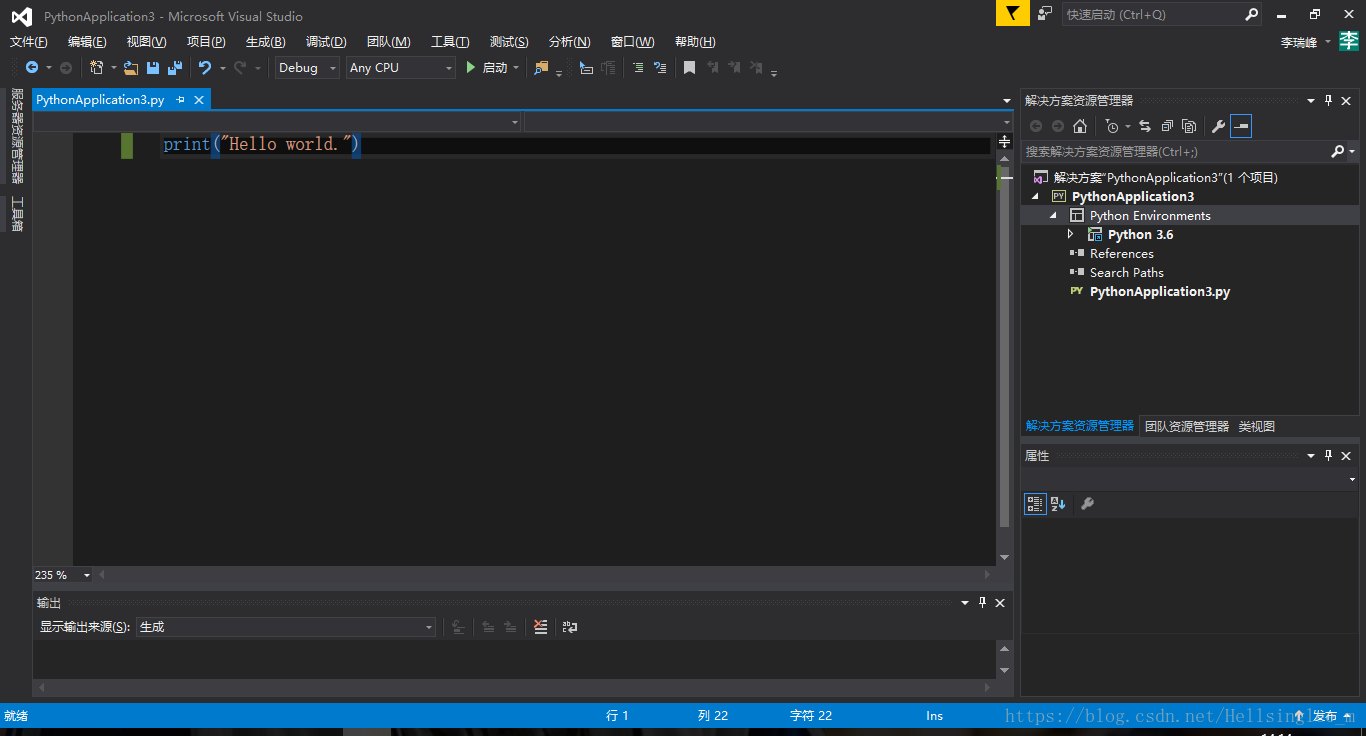
Task: Click the Pending Changes Filter clock icon
Action: (1112, 126)
